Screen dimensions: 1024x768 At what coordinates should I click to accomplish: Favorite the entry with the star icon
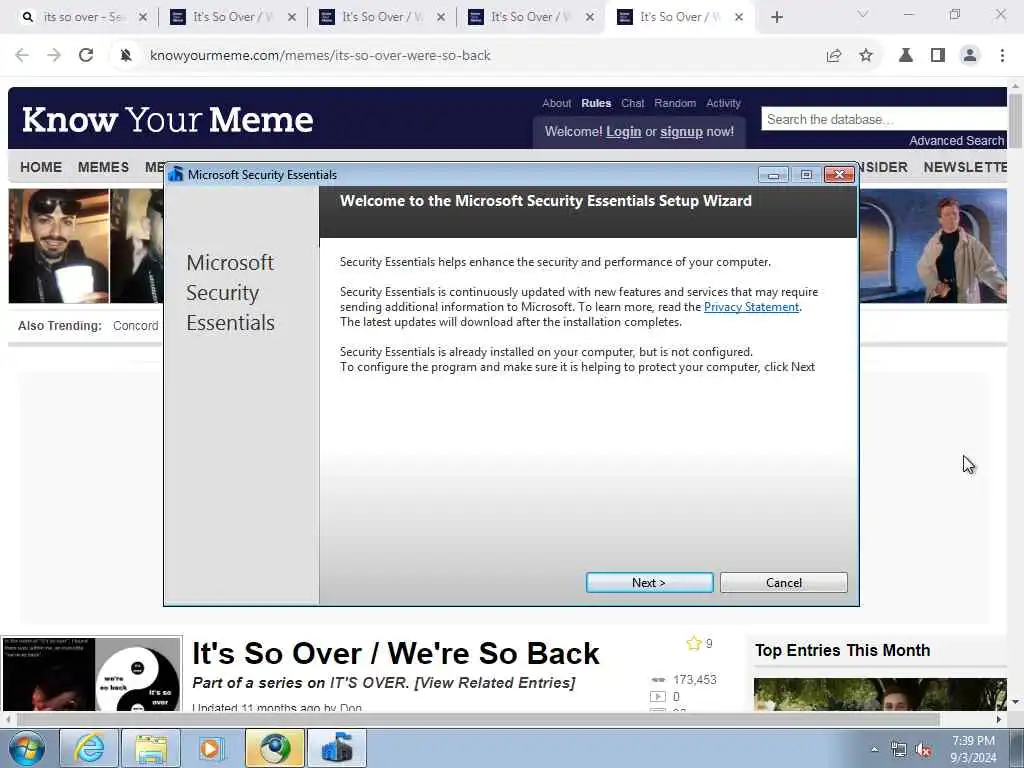pyautogui.click(x=694, y=643)
